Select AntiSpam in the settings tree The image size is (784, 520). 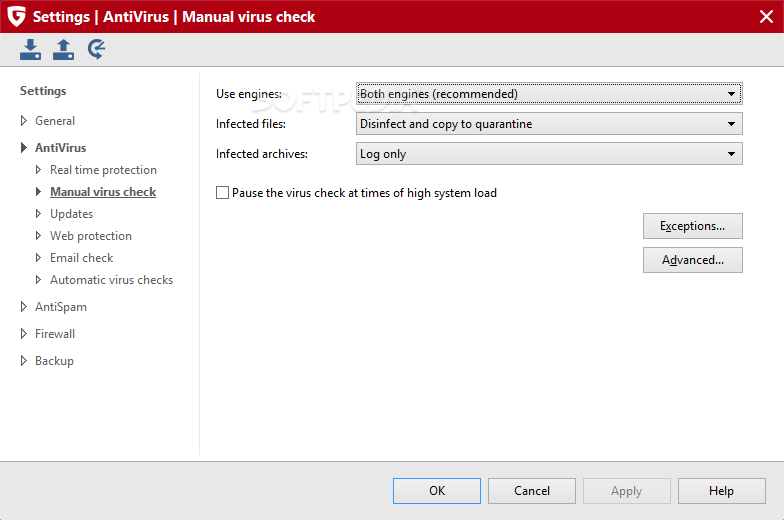[61, 307]
